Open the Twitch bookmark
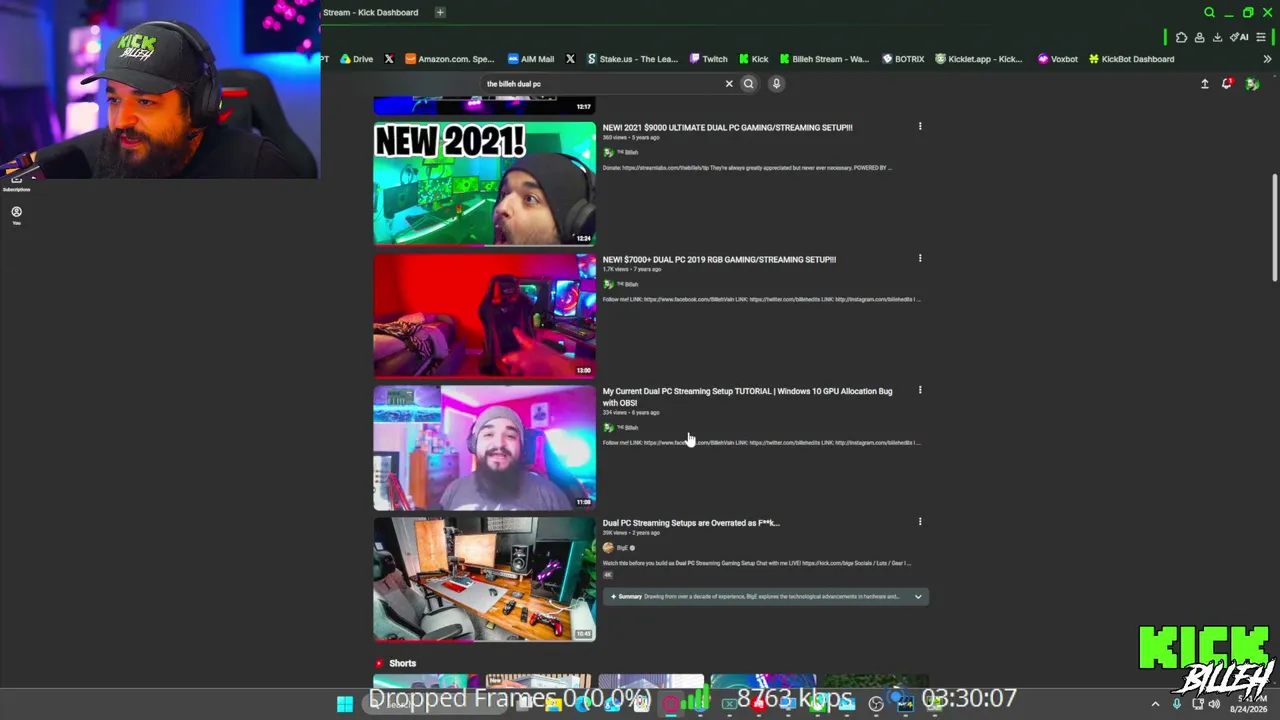This screenshot has height=720, width=1280. click(708, 59)
